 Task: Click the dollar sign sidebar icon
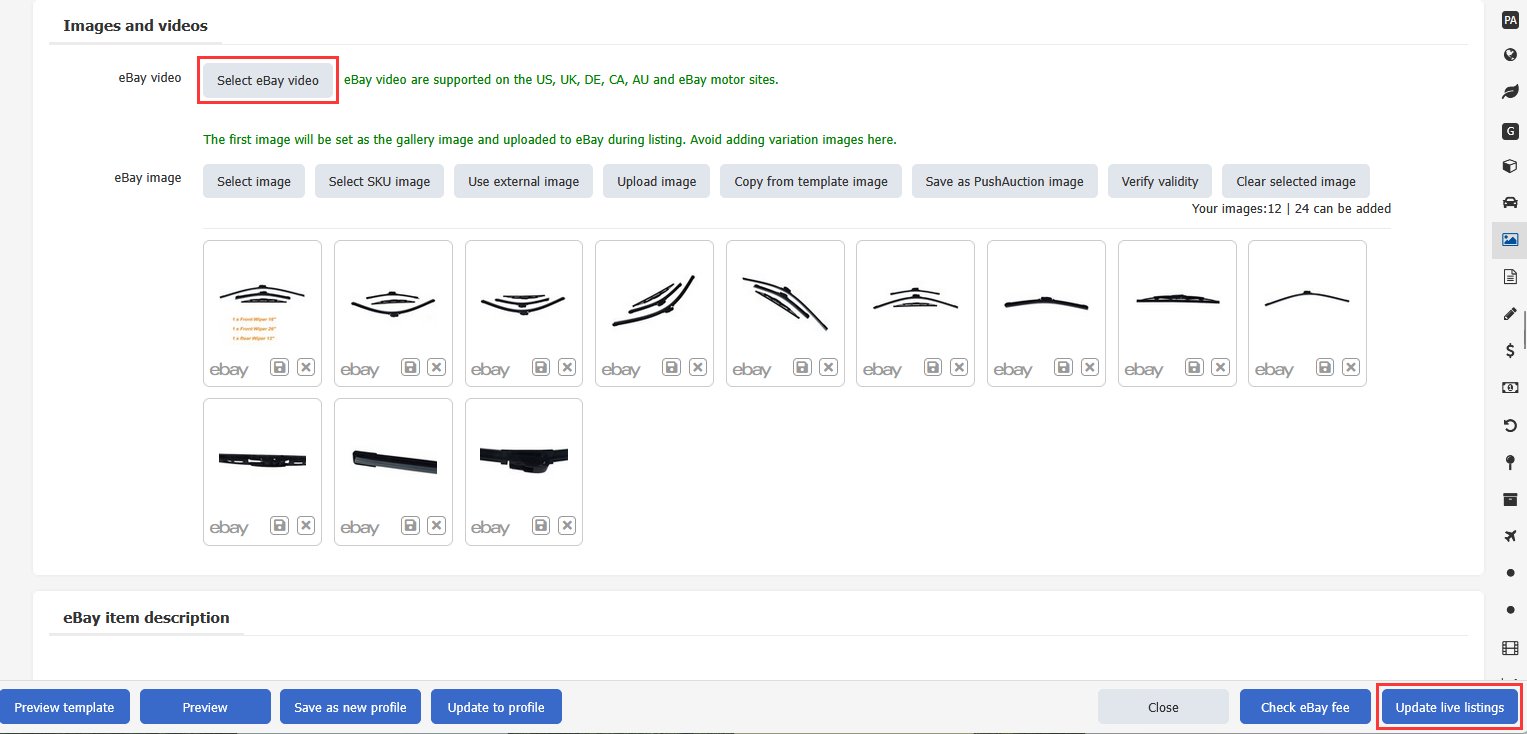[x=1510, y=350]
